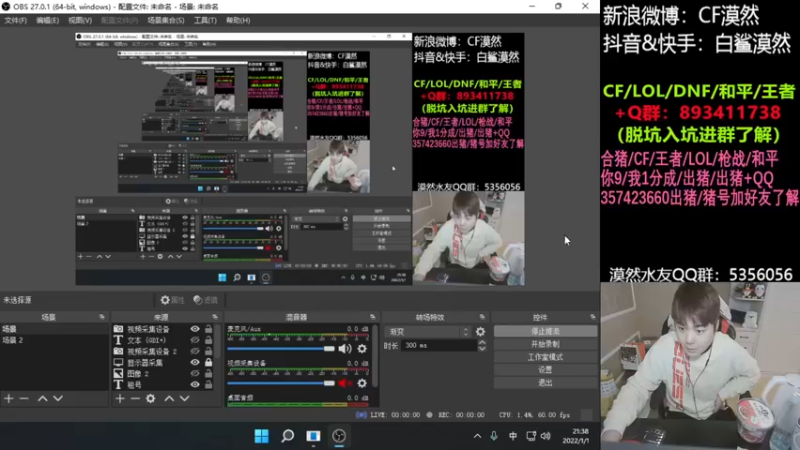The image size is (800, 450).
Task: Mute the 麦克风/Aux speaker icon
Action: pos(345,348)
